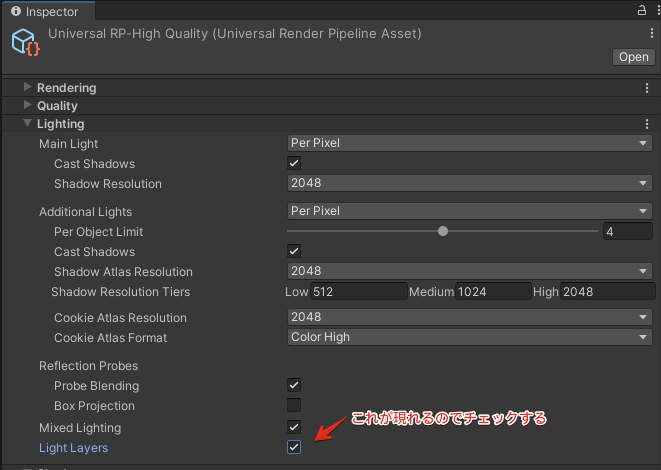Screen dimensions: 661x470
Task: Expand the Quality section
Action: click(27, 105)
